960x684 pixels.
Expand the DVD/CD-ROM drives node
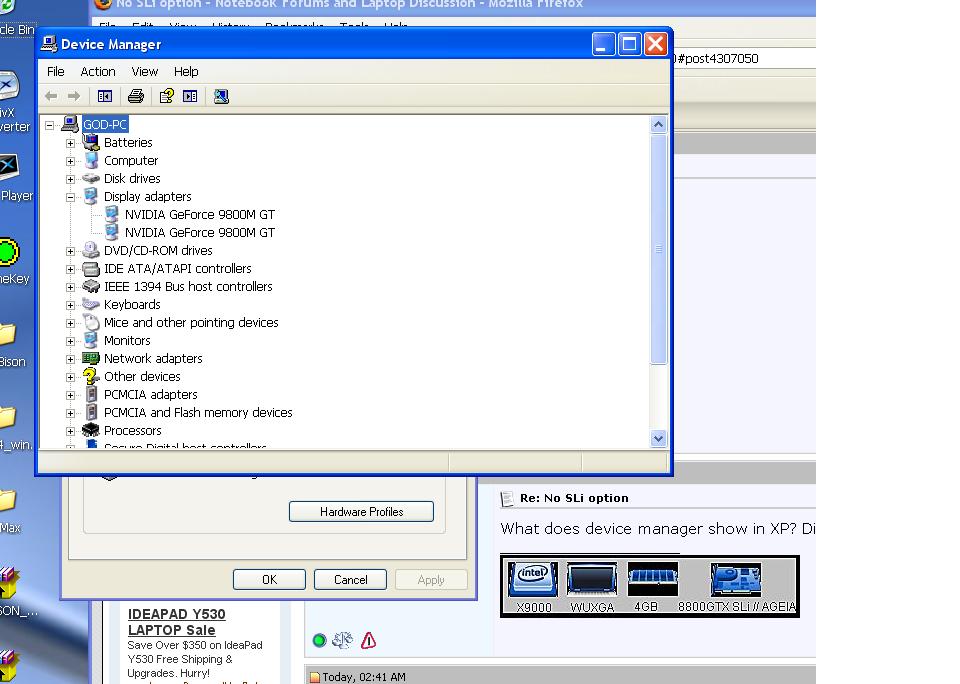coord(70,251)
